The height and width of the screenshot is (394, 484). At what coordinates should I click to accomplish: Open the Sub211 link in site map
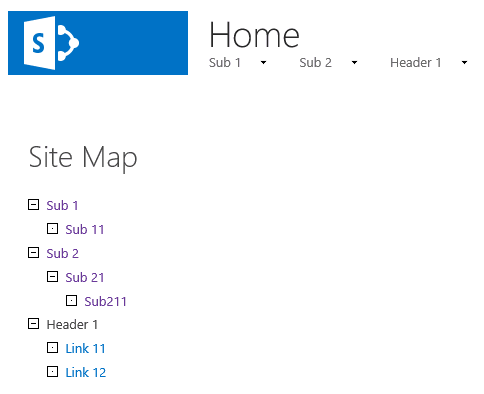[x=105, y=302]
